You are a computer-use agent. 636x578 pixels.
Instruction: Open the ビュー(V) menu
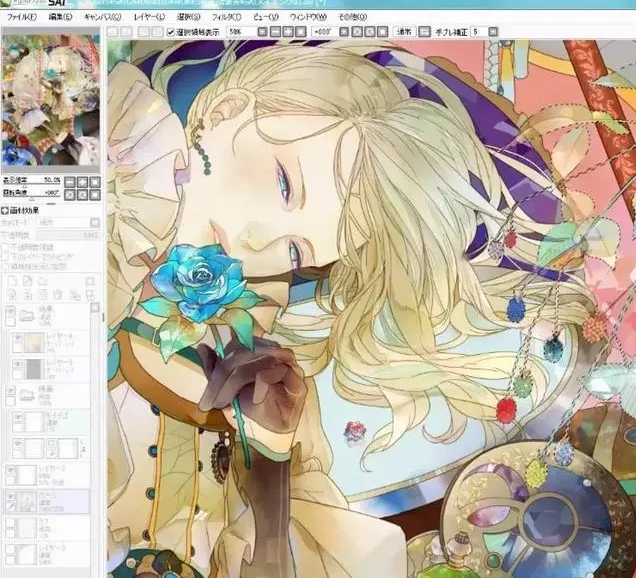266,17
